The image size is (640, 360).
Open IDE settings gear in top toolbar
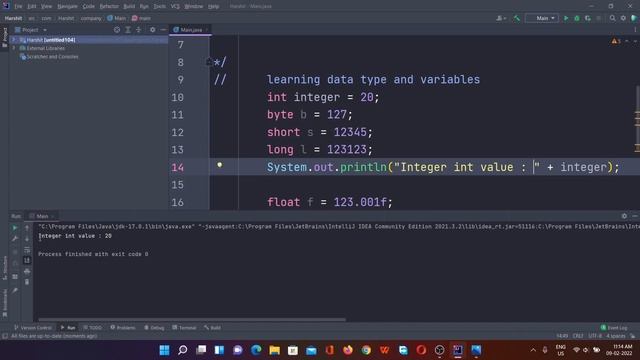click(623, 18)
